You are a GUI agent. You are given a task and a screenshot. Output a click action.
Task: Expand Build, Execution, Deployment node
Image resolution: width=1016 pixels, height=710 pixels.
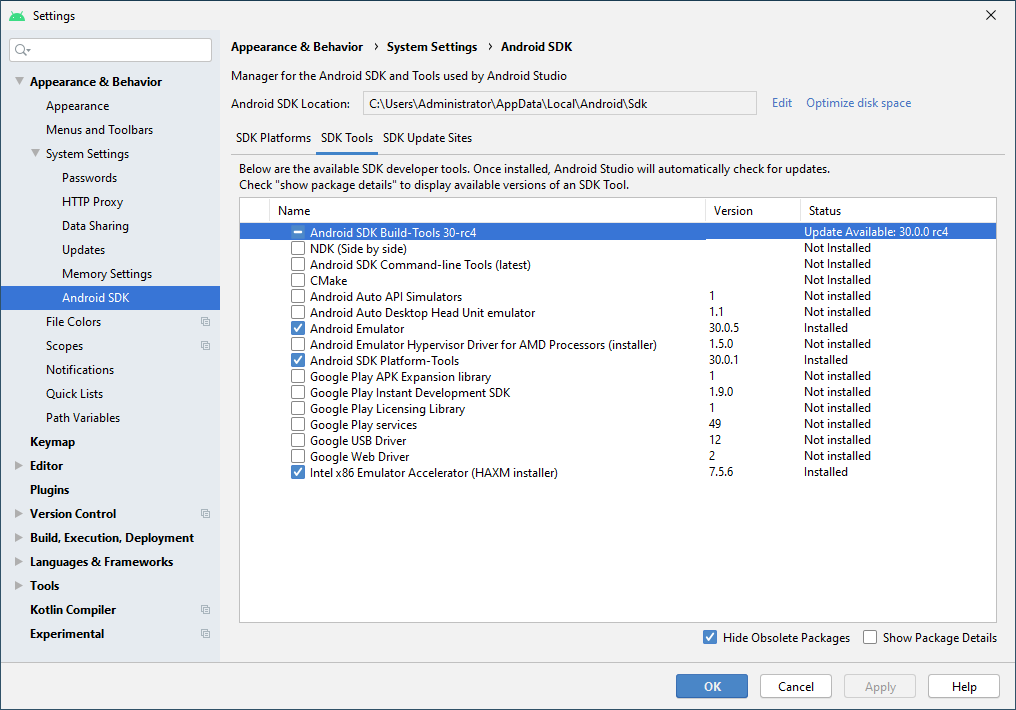(19, 538)
